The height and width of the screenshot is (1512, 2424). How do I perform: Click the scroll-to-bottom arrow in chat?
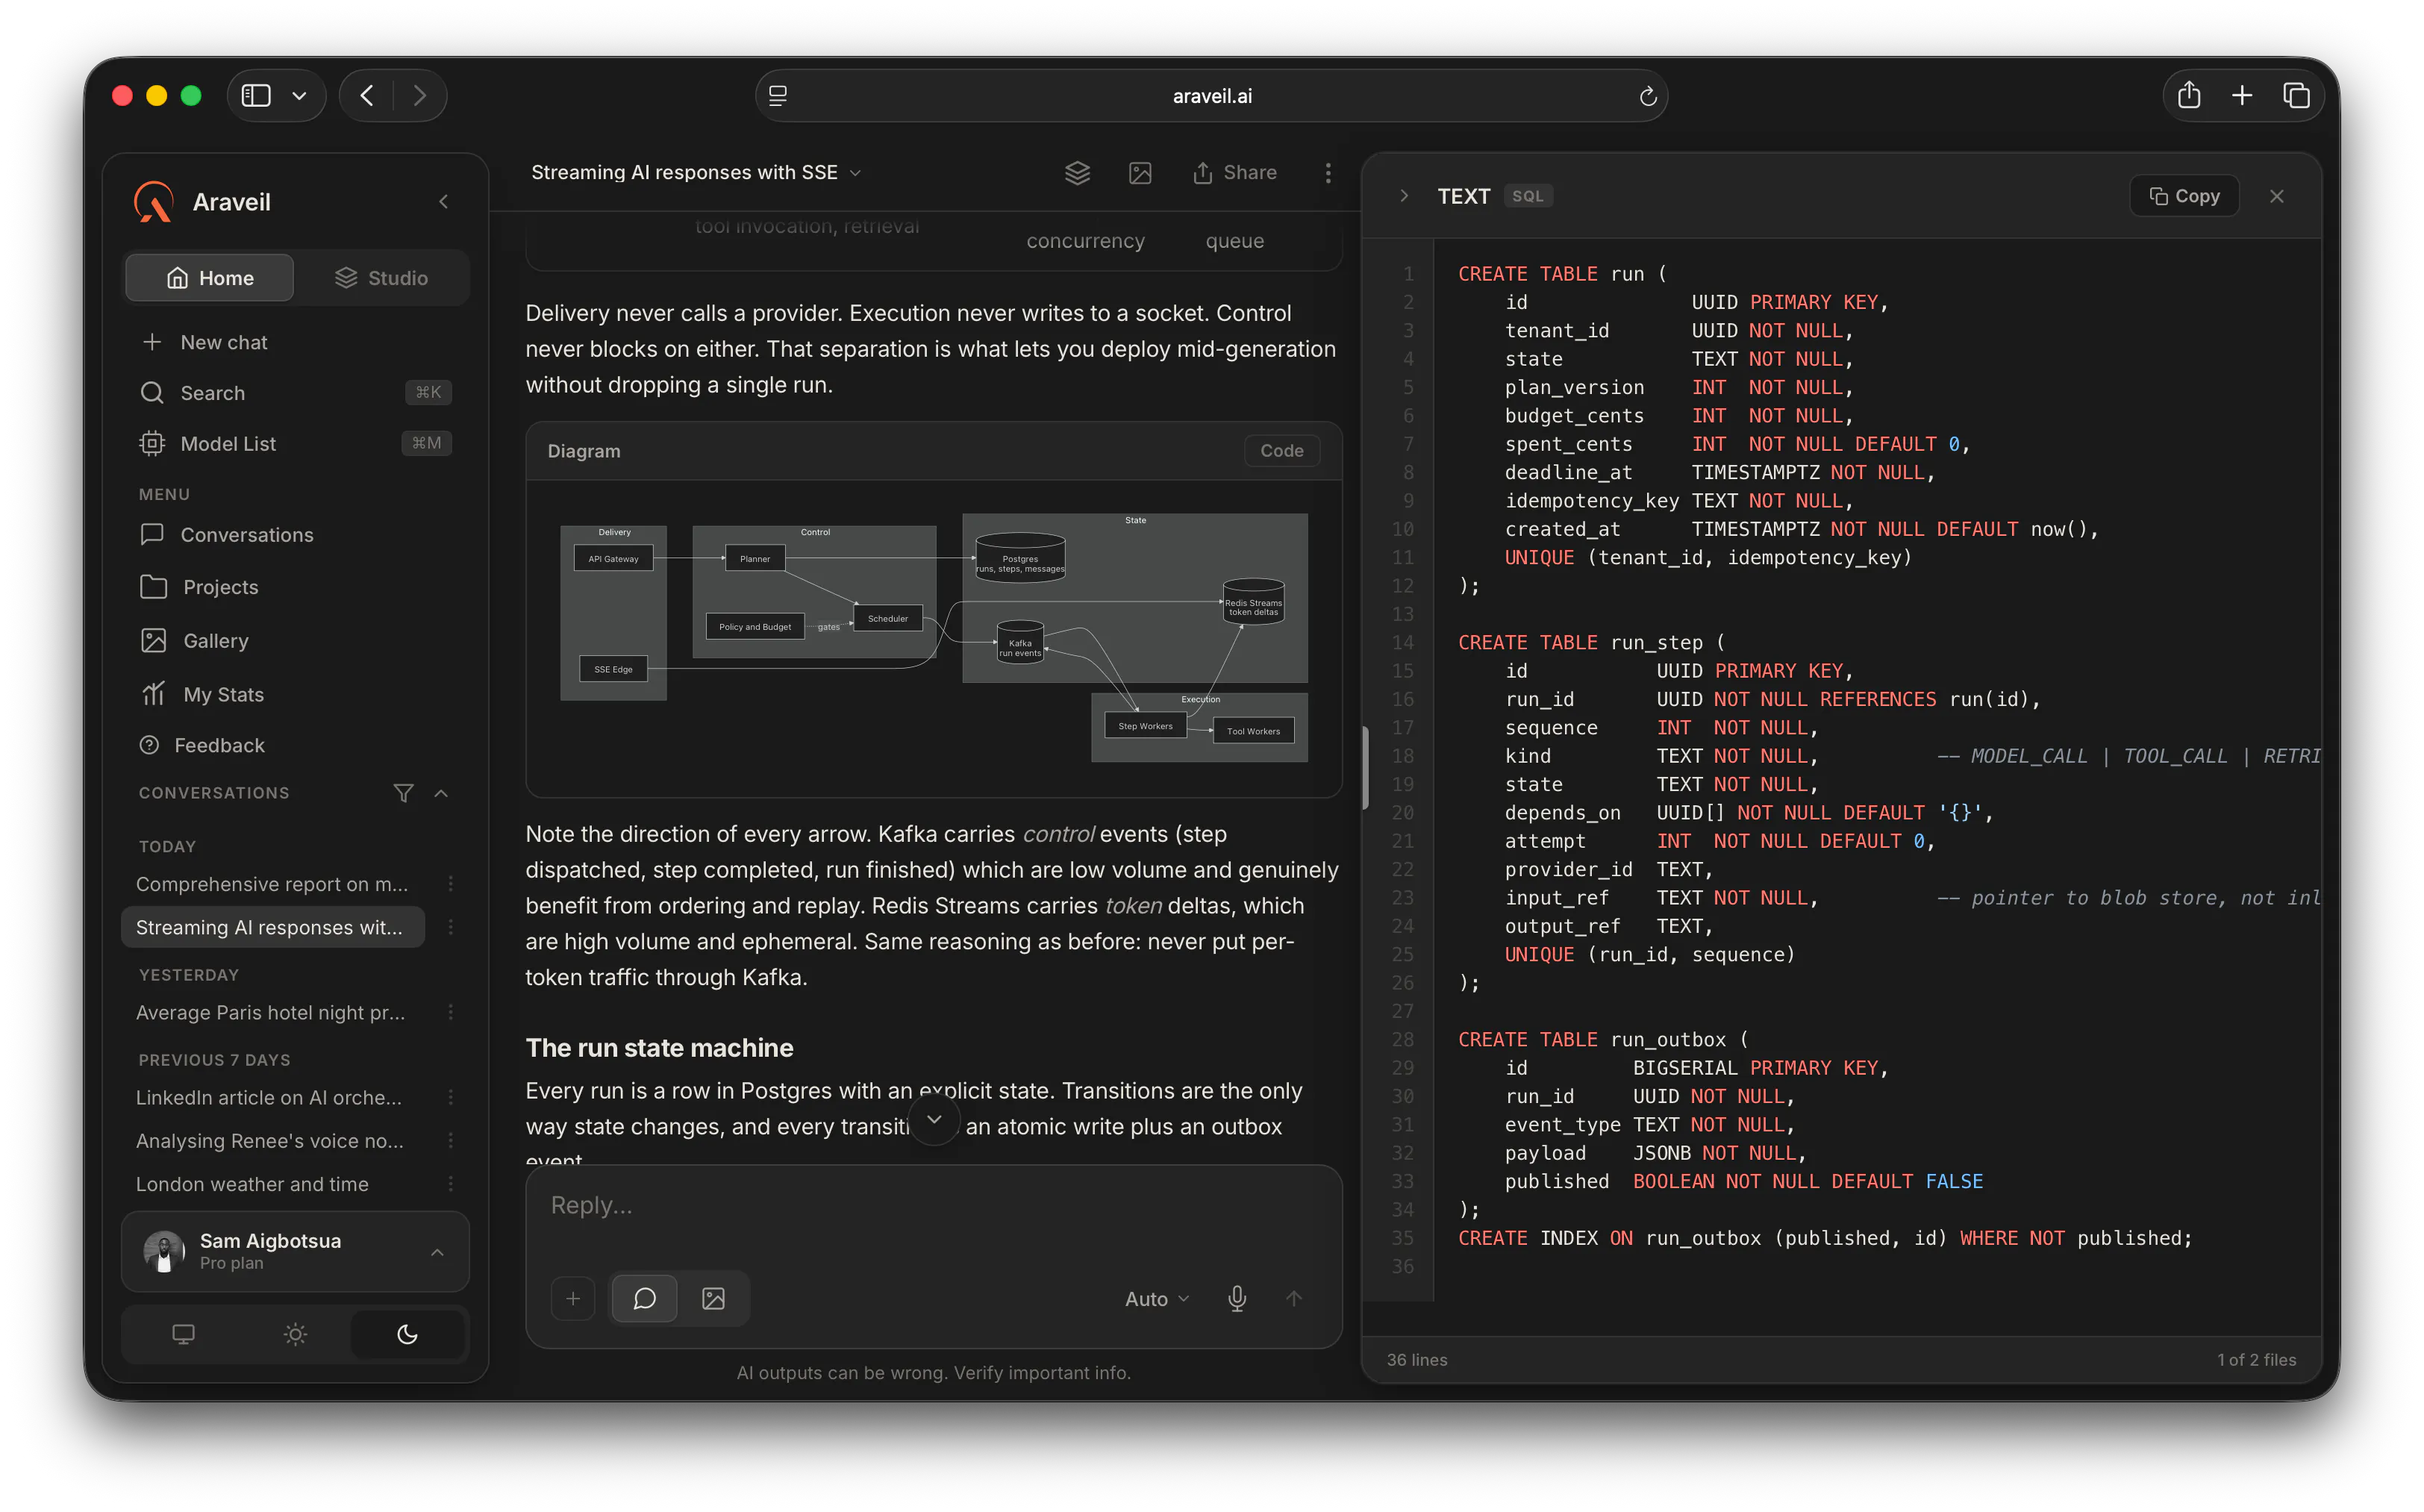[x=934, y=1119]
